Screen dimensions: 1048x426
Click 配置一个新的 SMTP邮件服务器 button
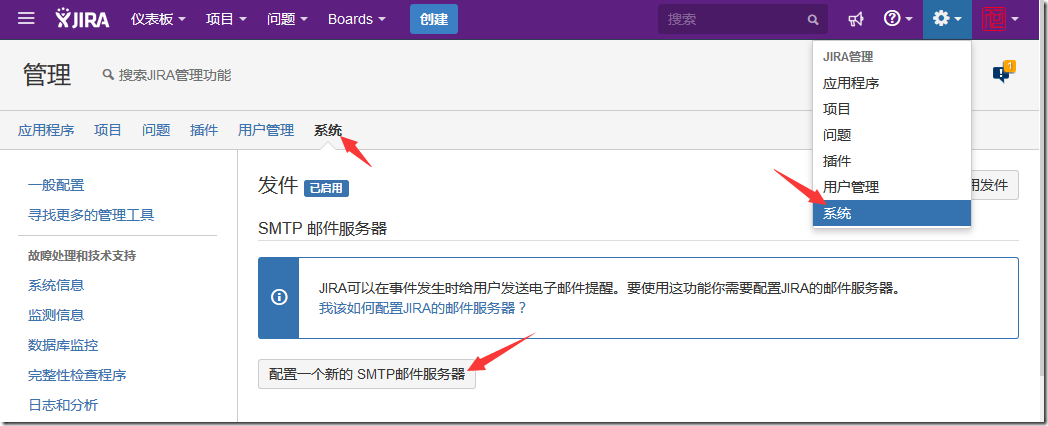click(x=367, y=374)
